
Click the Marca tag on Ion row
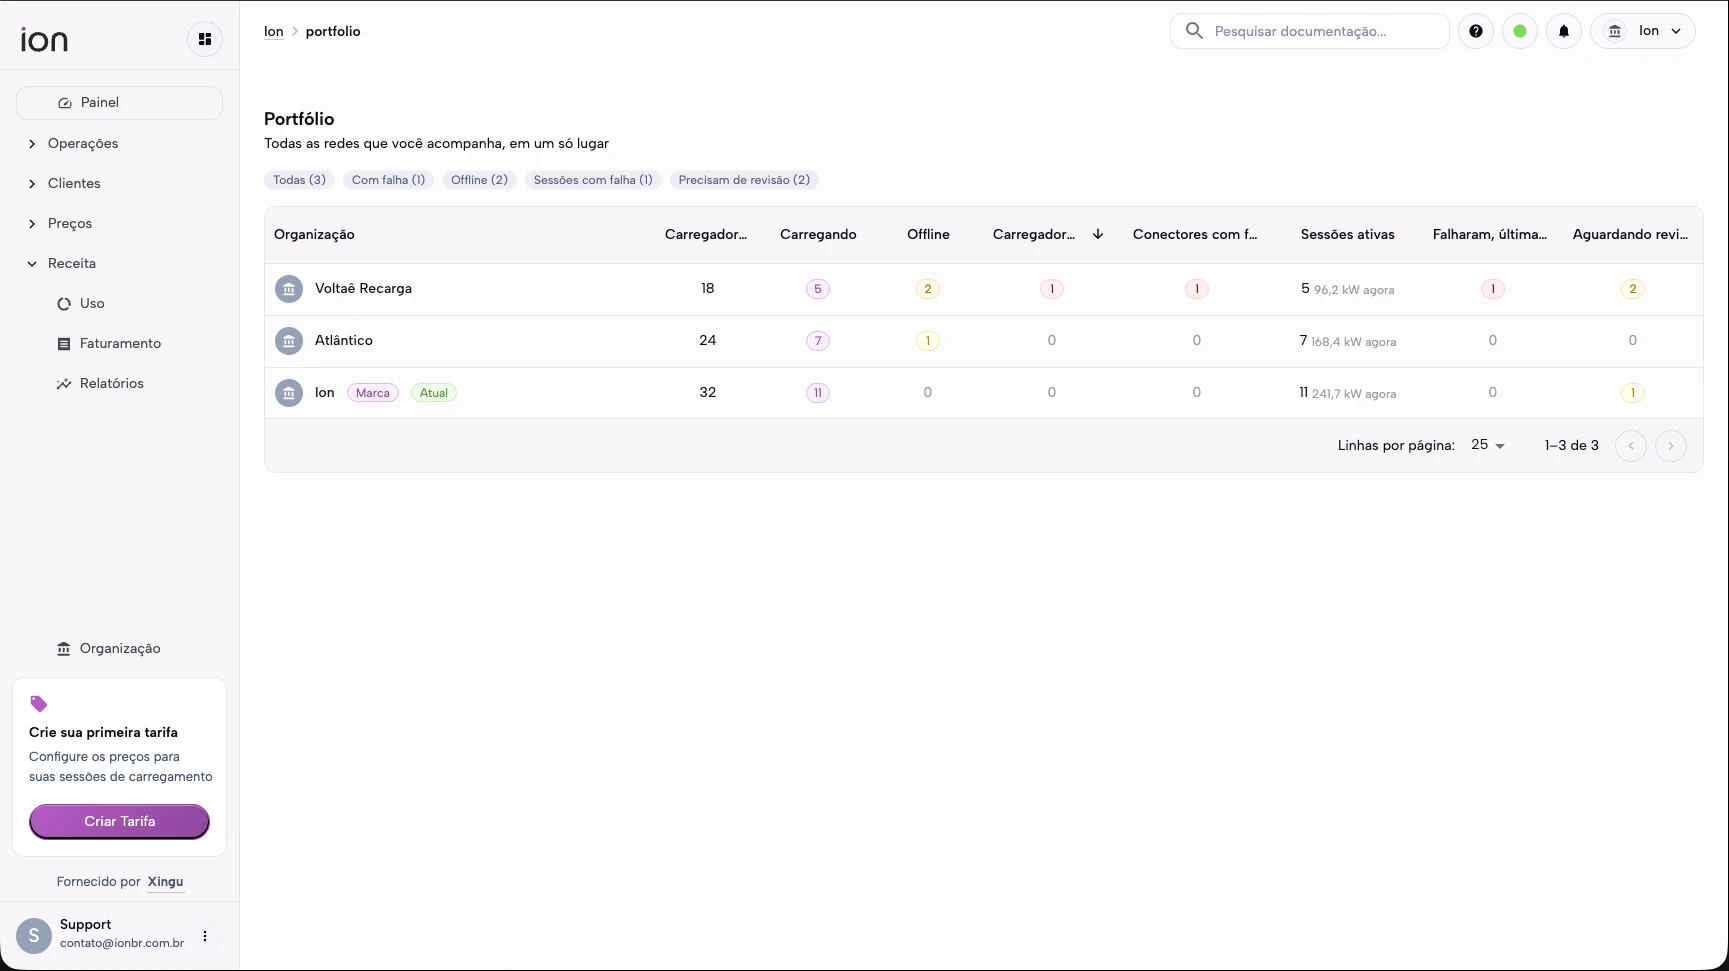coord(373,393)
